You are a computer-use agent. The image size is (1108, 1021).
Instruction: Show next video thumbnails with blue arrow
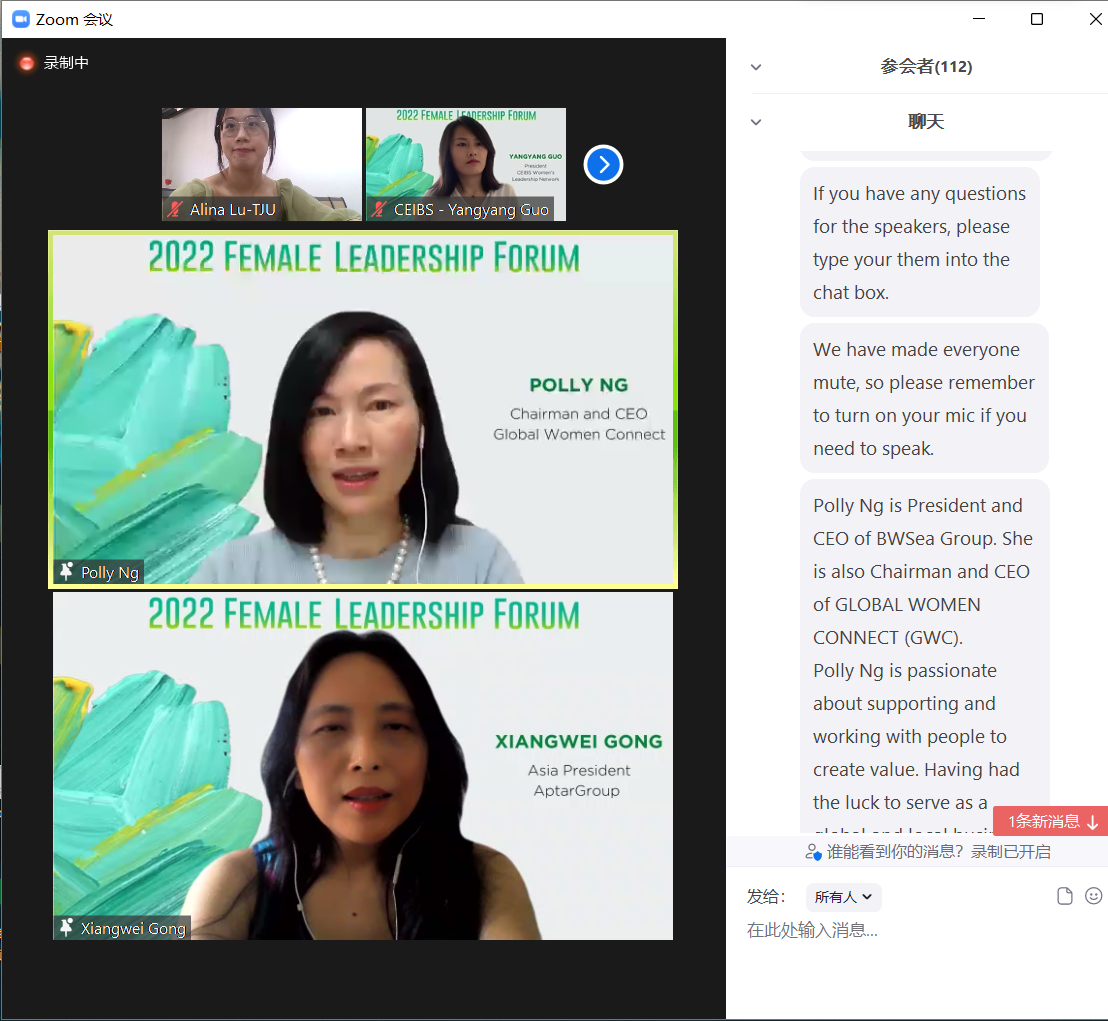(x=603, y=165)
